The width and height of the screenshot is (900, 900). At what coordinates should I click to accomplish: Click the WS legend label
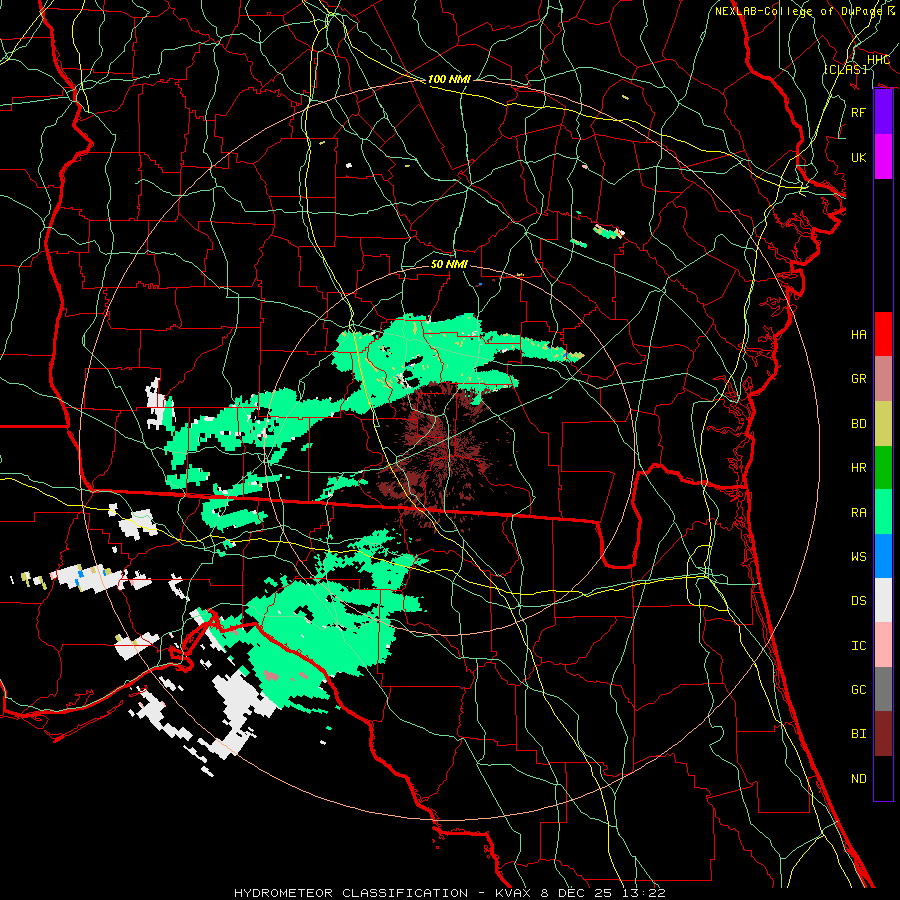tap(858, 556)
